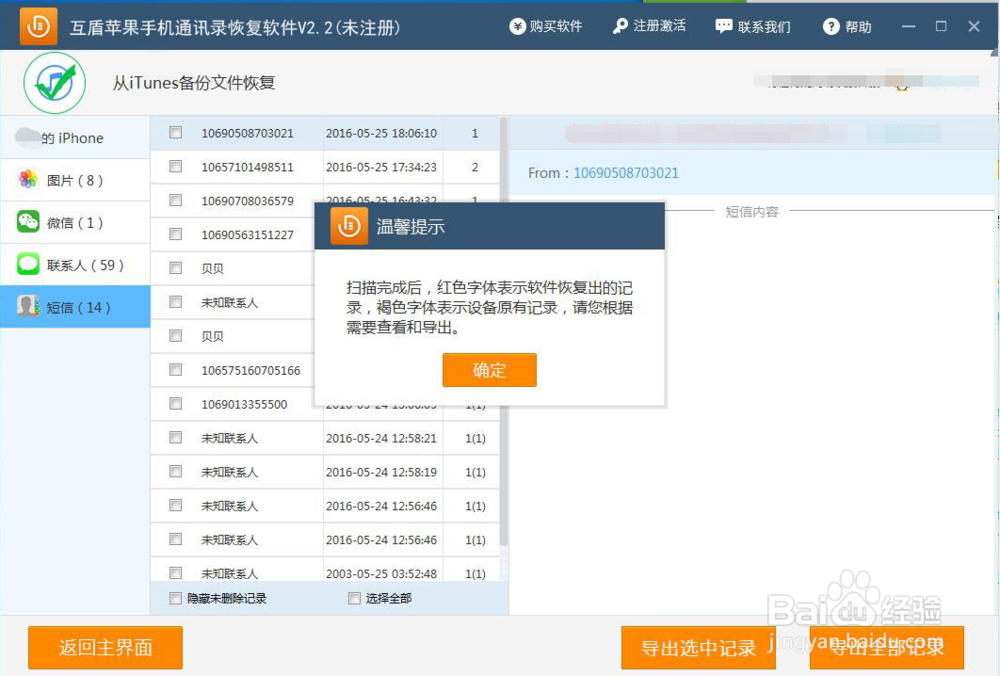Select the 图片 photos category
Viewport: 1000px width, 676px height.
tap(60, 180)
